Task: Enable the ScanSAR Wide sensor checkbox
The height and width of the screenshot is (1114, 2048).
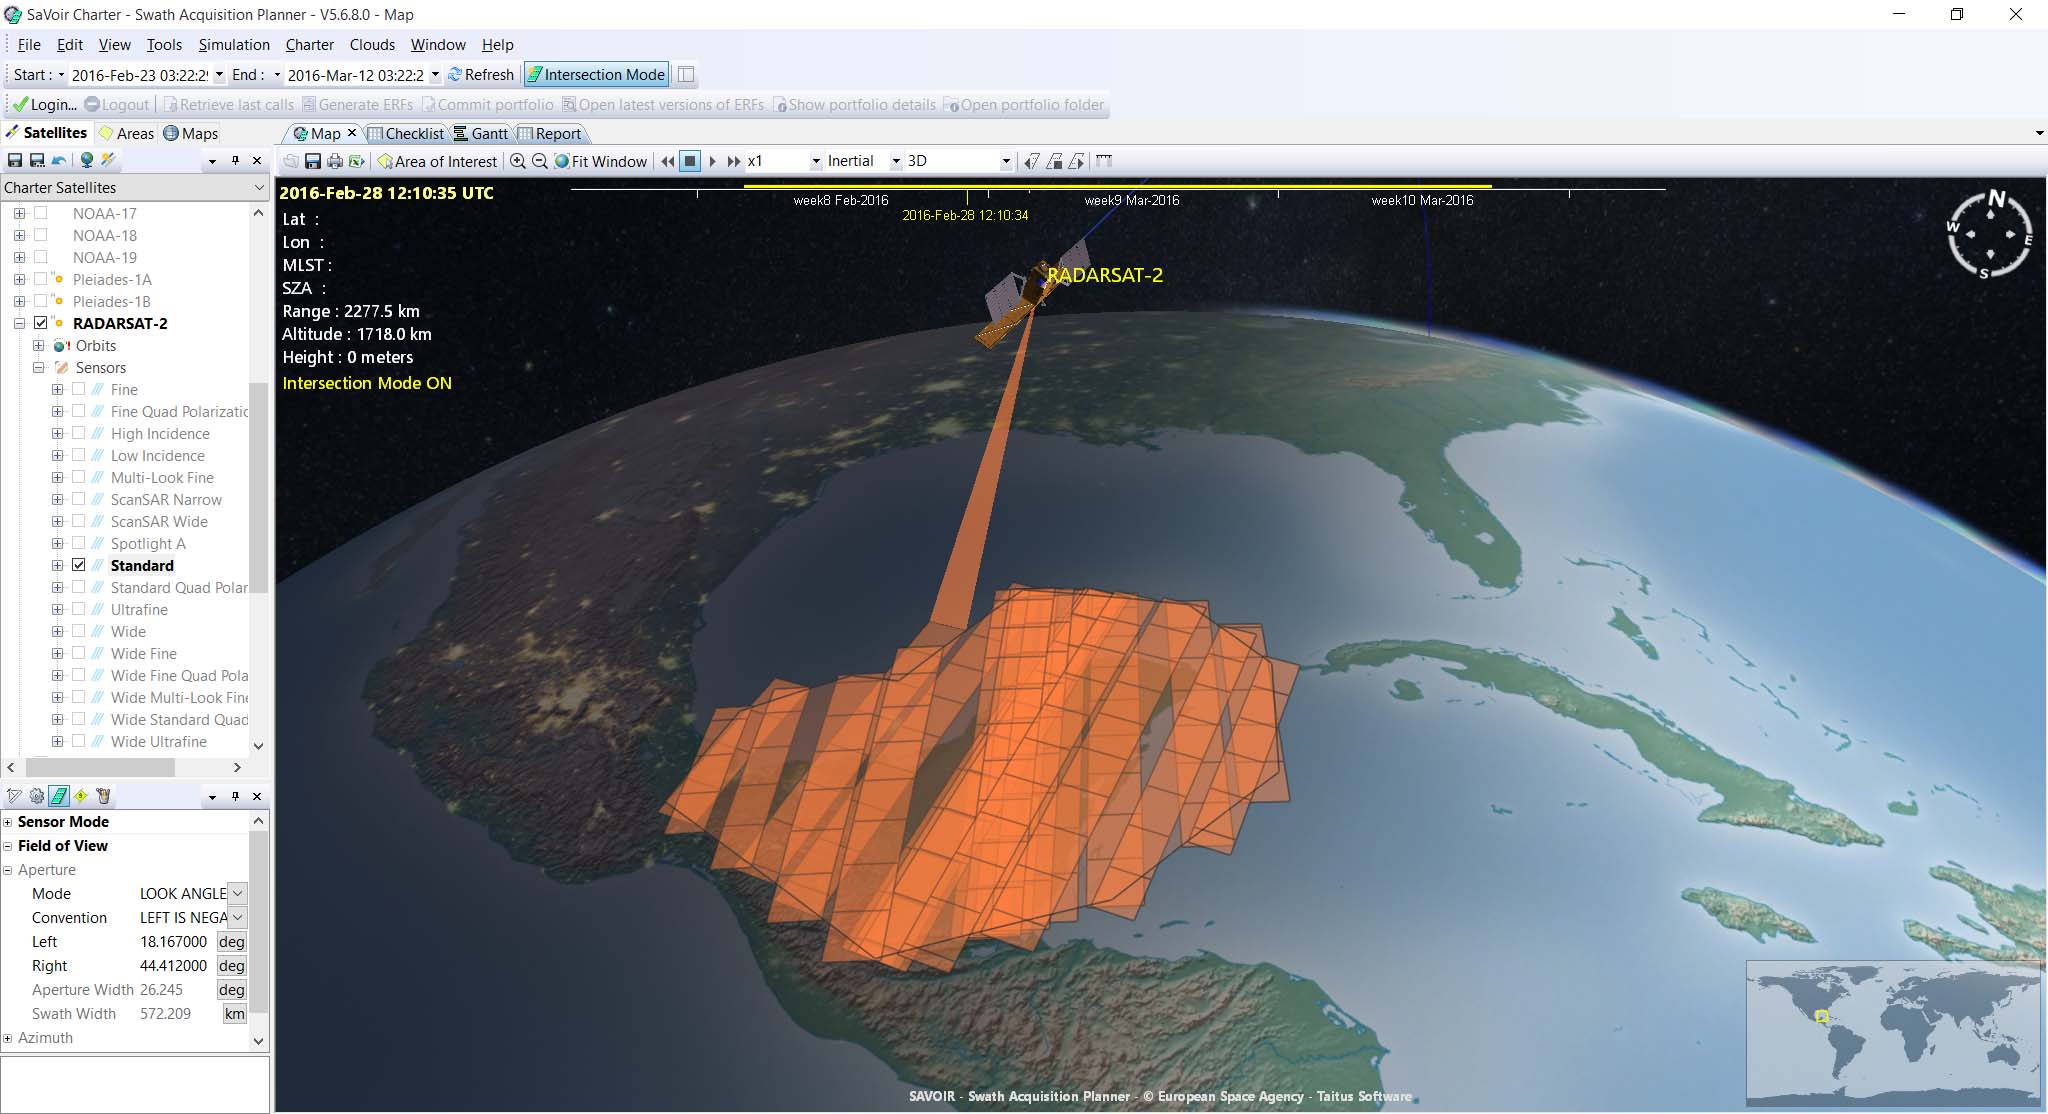Action: [x=79, y=521]
